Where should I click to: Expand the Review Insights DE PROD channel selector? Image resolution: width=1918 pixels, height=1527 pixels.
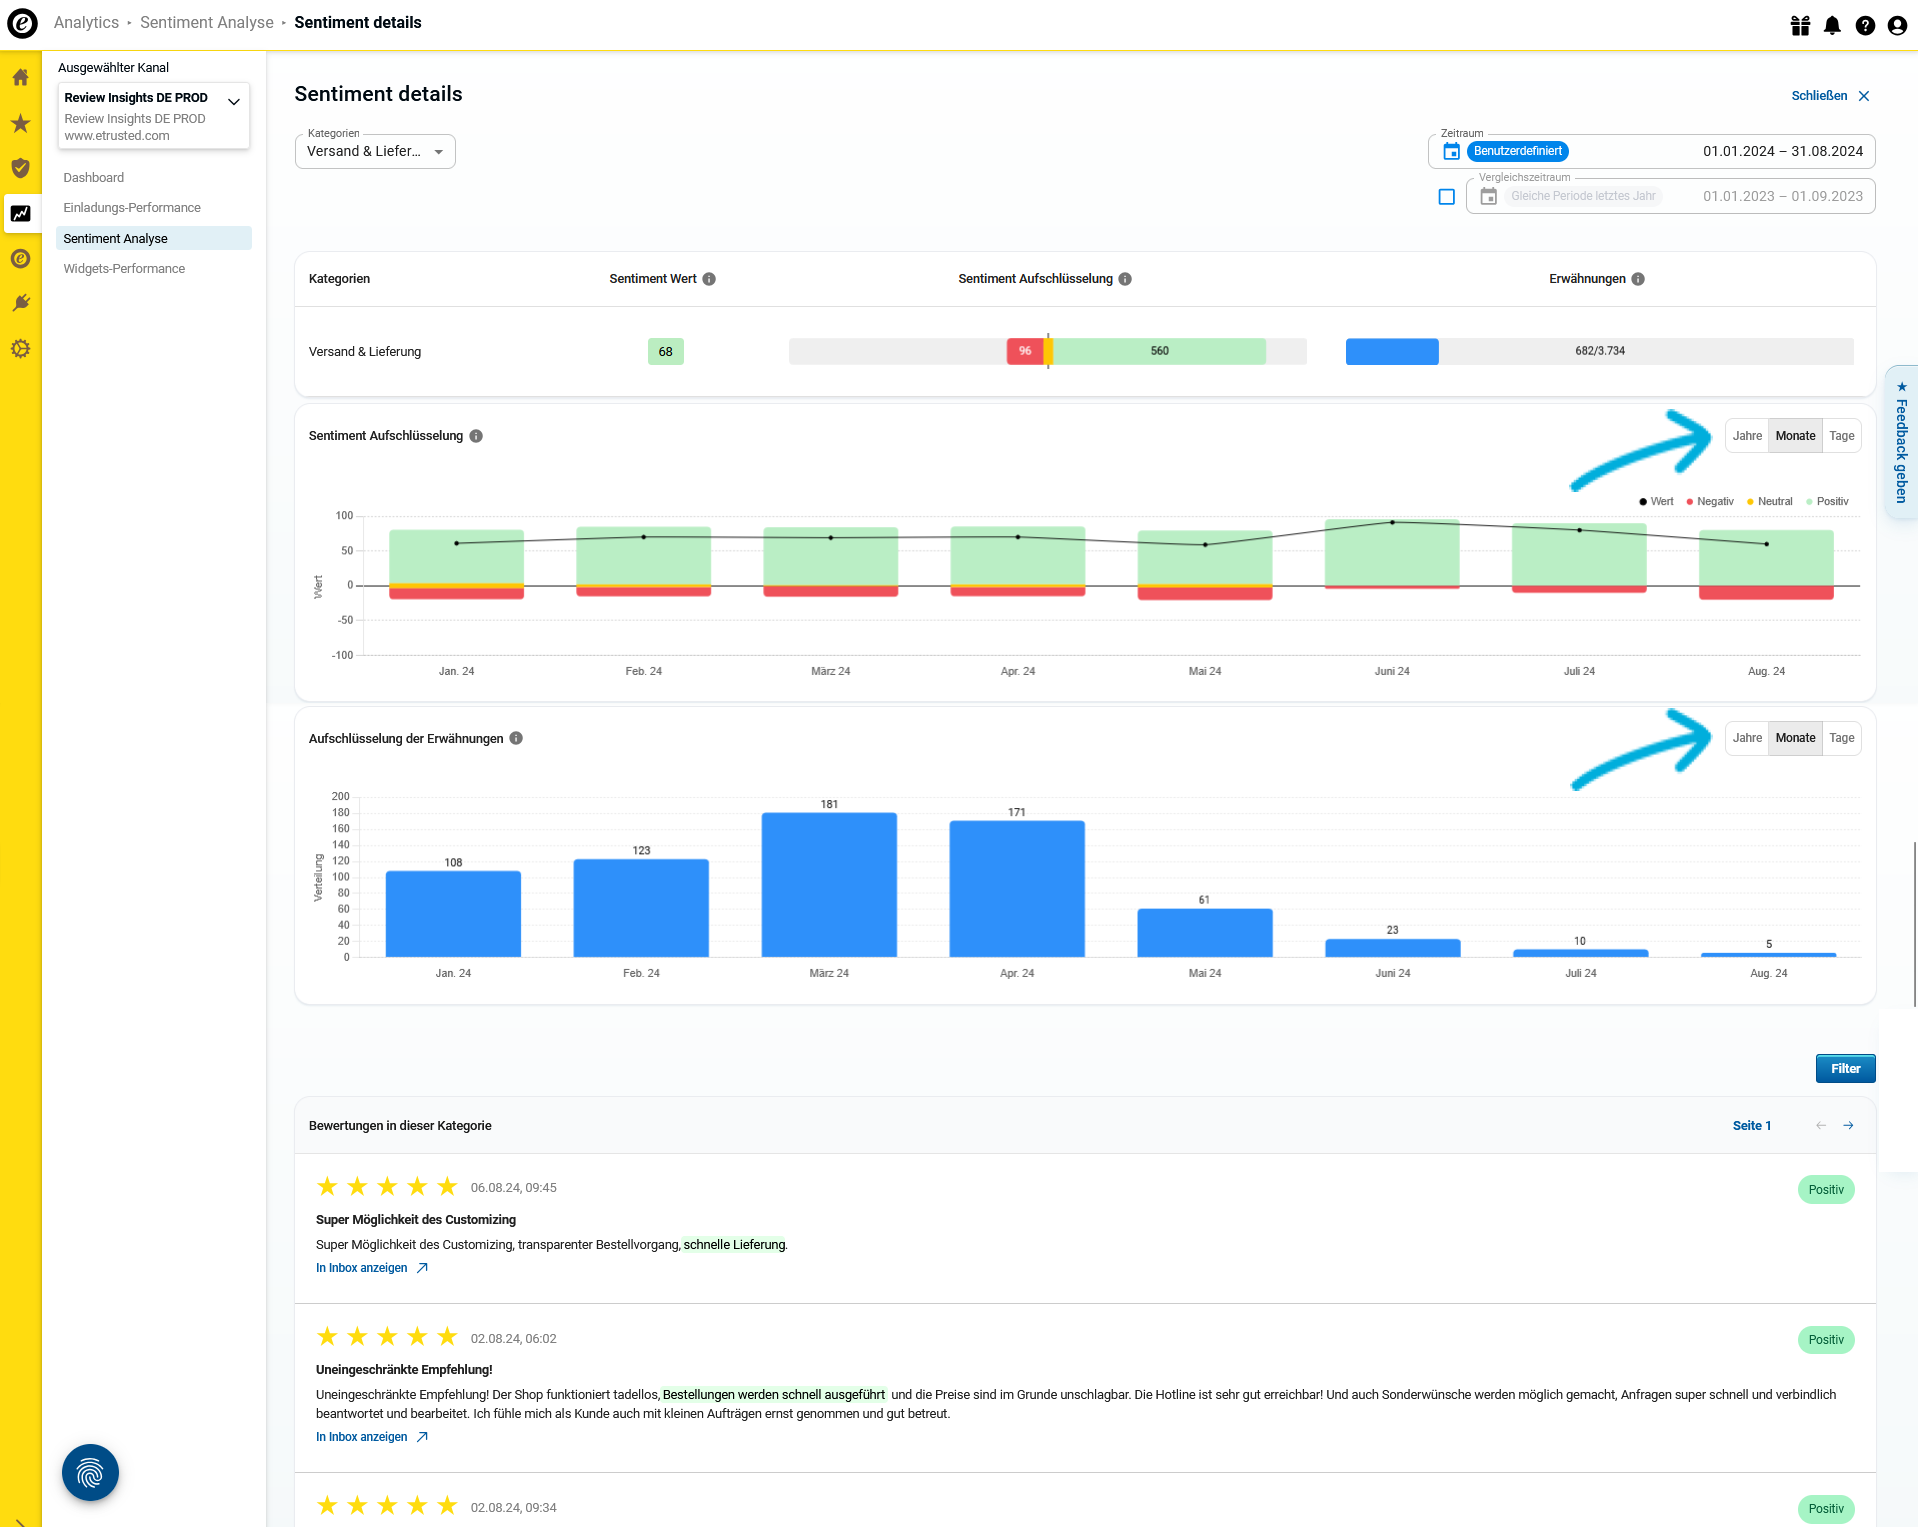pyautogui.click(x=153, y=116)
